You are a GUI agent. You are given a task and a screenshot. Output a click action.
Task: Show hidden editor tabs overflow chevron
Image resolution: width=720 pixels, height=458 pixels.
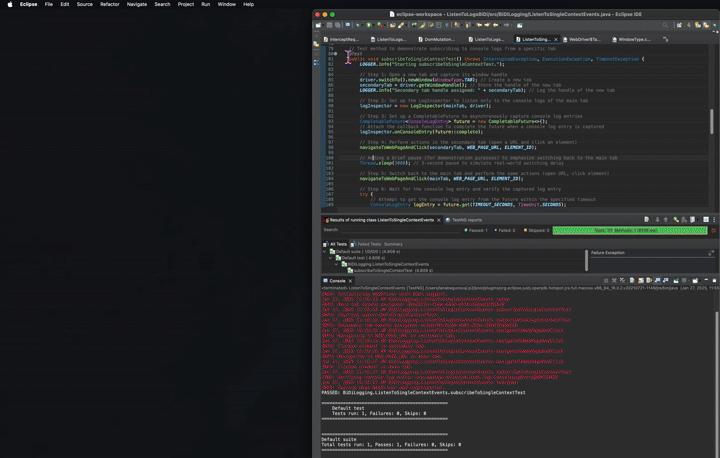[665, 40]
